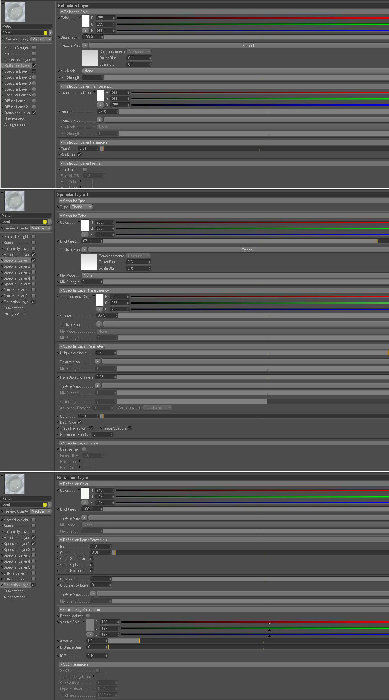Open the white color swatch in the bottom panel
Image resolution: width=389 pixels, height=700 pixels.
(x=85, y=493)
